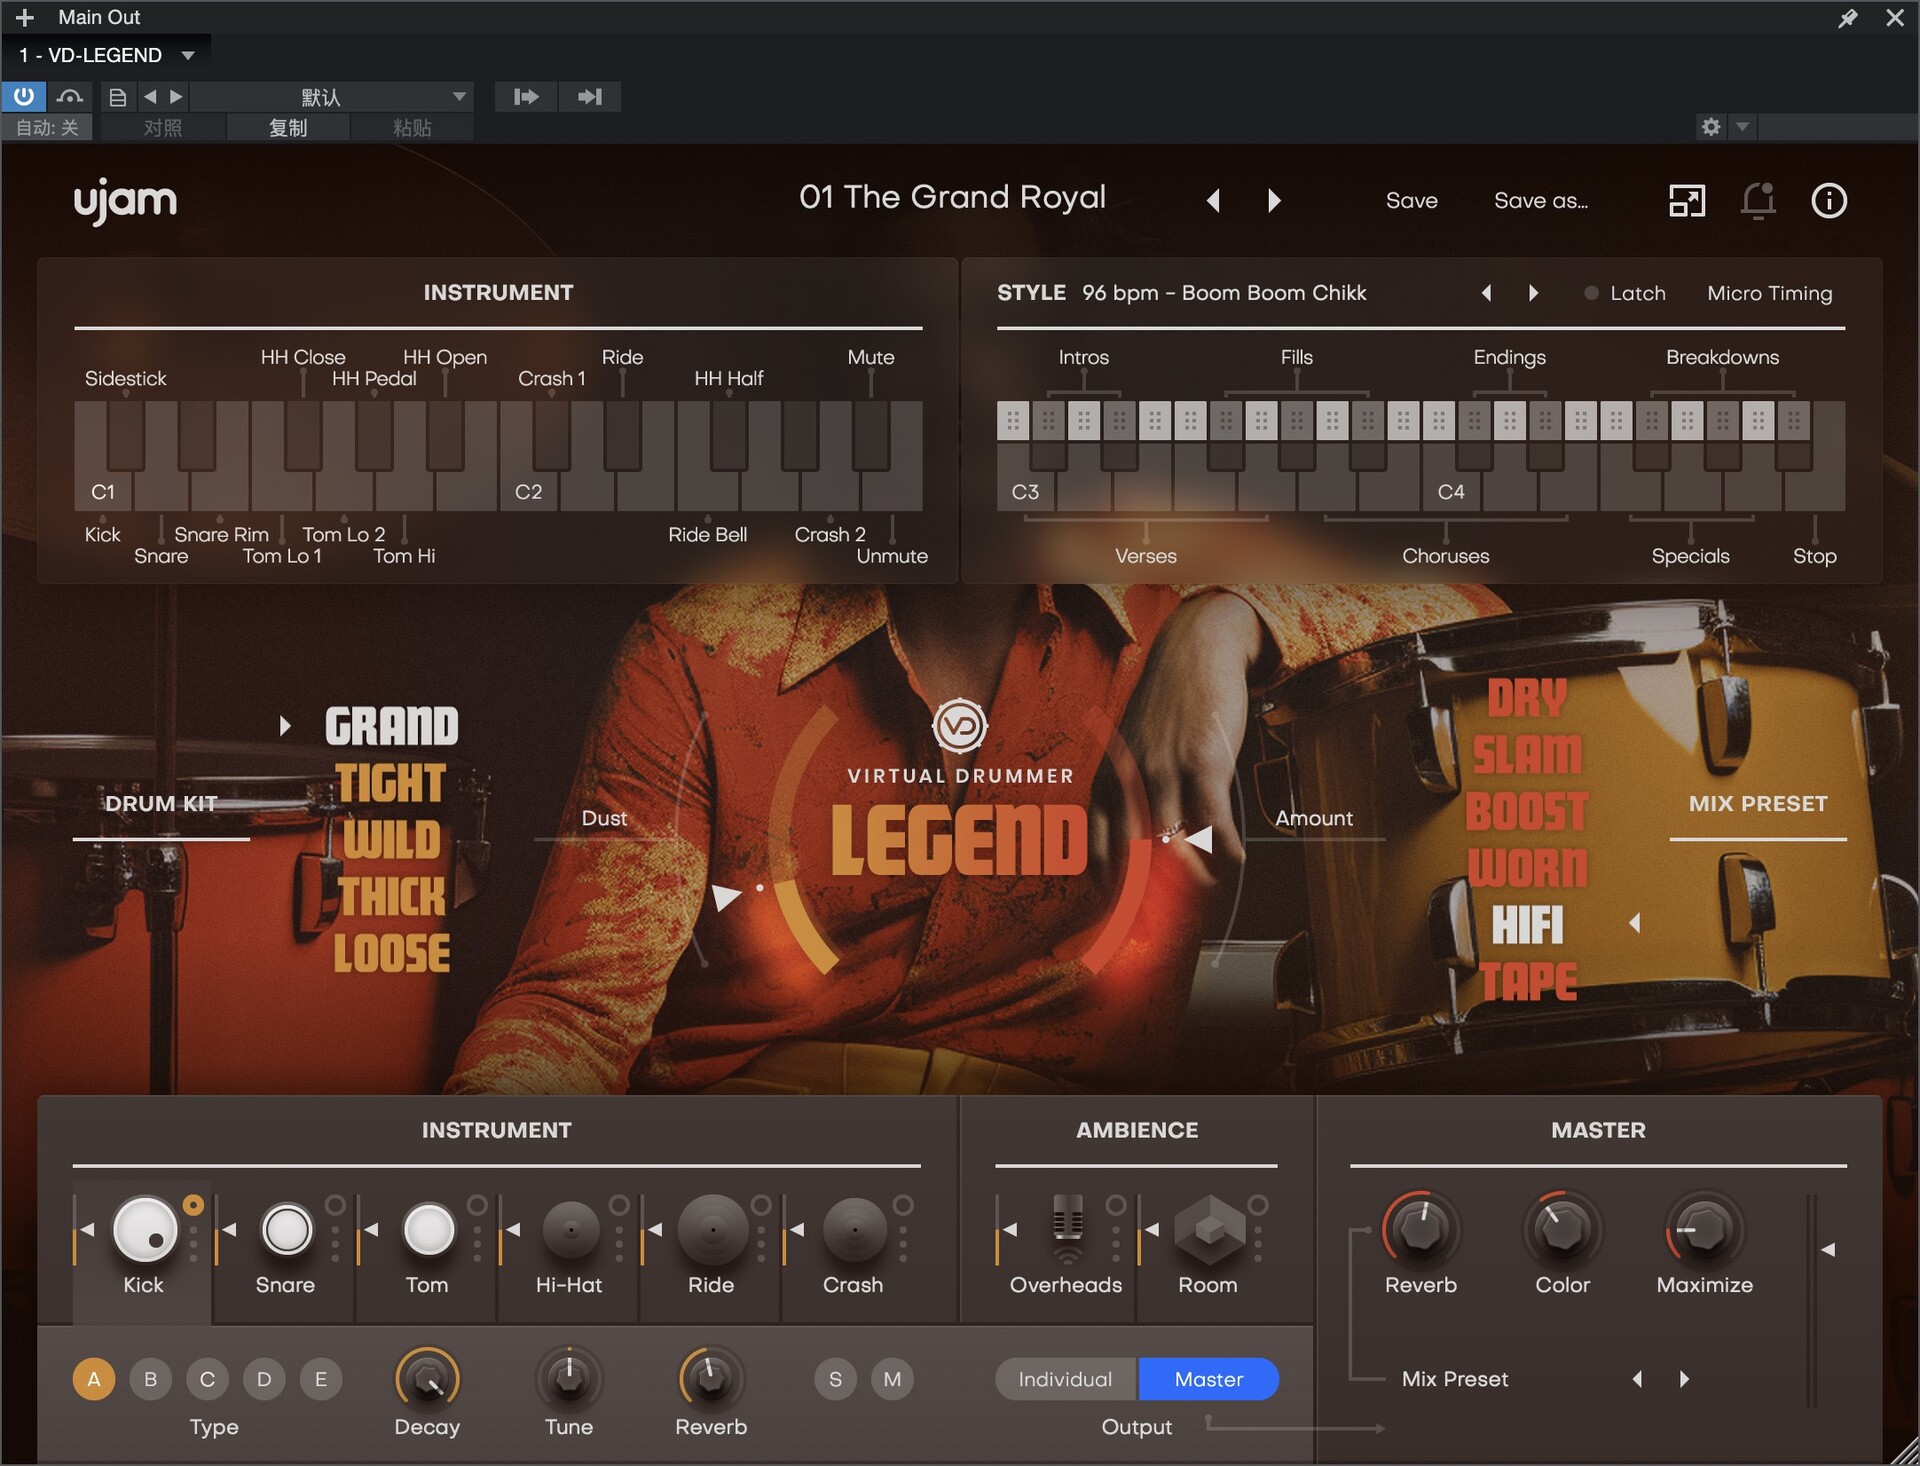Select the Ride cymbal icon
Screen dimensions: 1920x1466
pyautogui.click(x=713, y=1229)
